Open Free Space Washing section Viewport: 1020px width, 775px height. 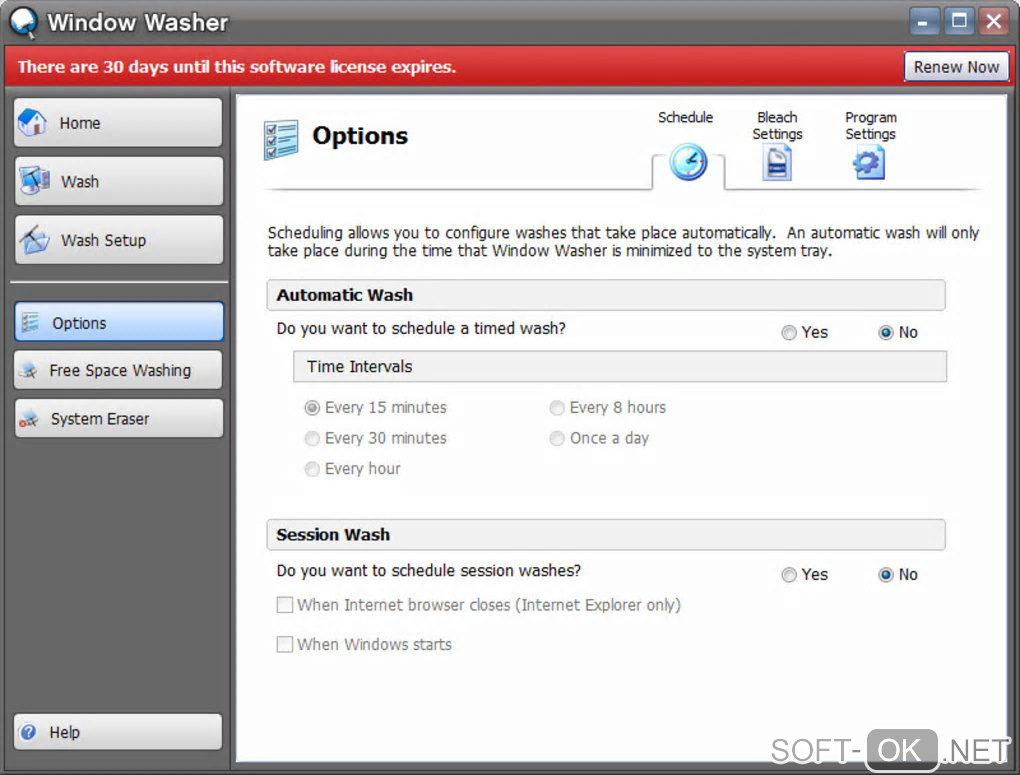[118, 370]
